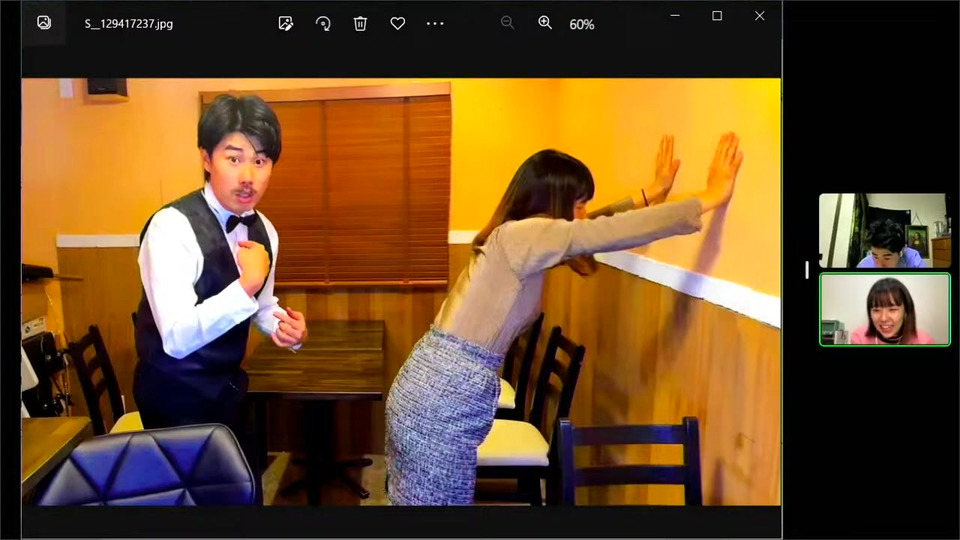Maximize the Photos window
The height and width of the screenshot is (540, 960).
point(717,15)
